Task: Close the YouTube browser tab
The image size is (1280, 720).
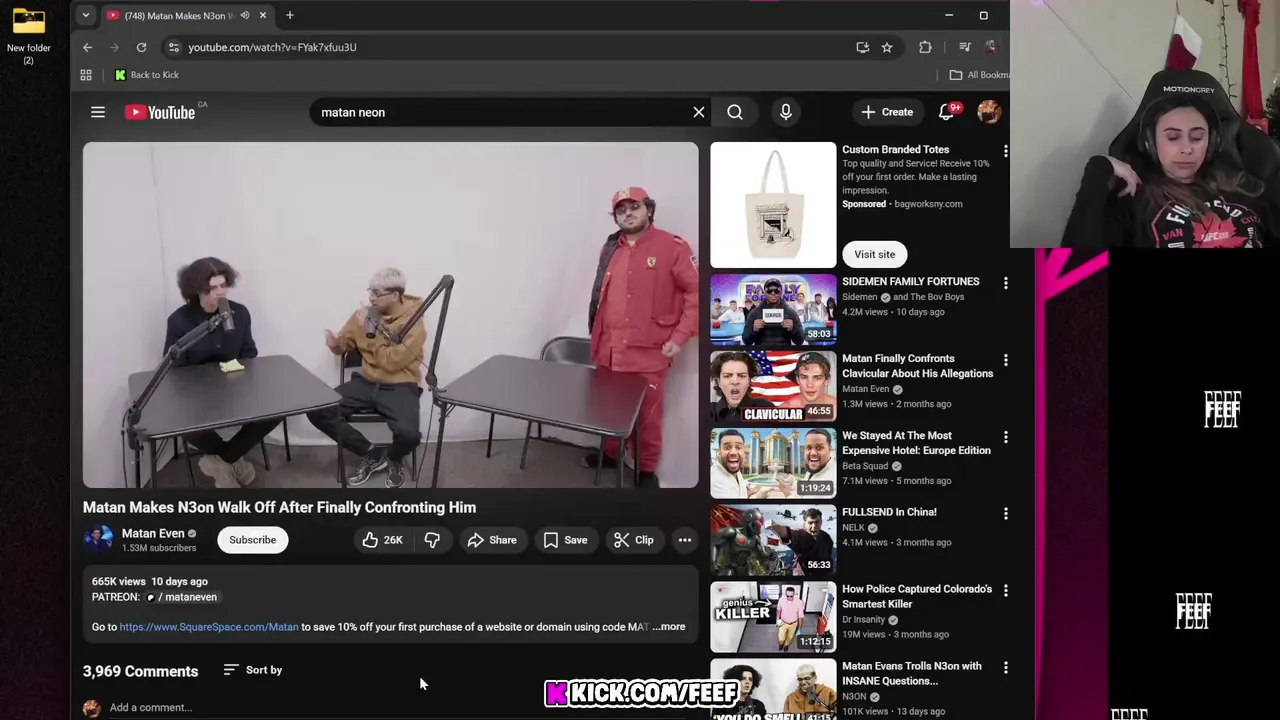Action: pyautogui.click(x=263, y=15)
